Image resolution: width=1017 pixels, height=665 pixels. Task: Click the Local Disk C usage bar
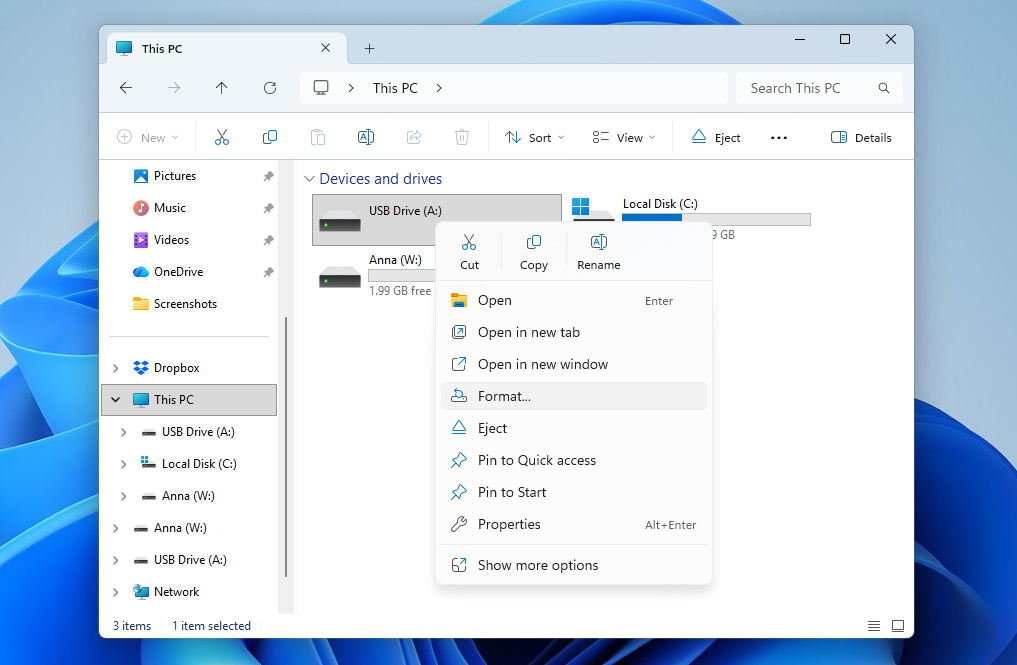click(715, 219)
